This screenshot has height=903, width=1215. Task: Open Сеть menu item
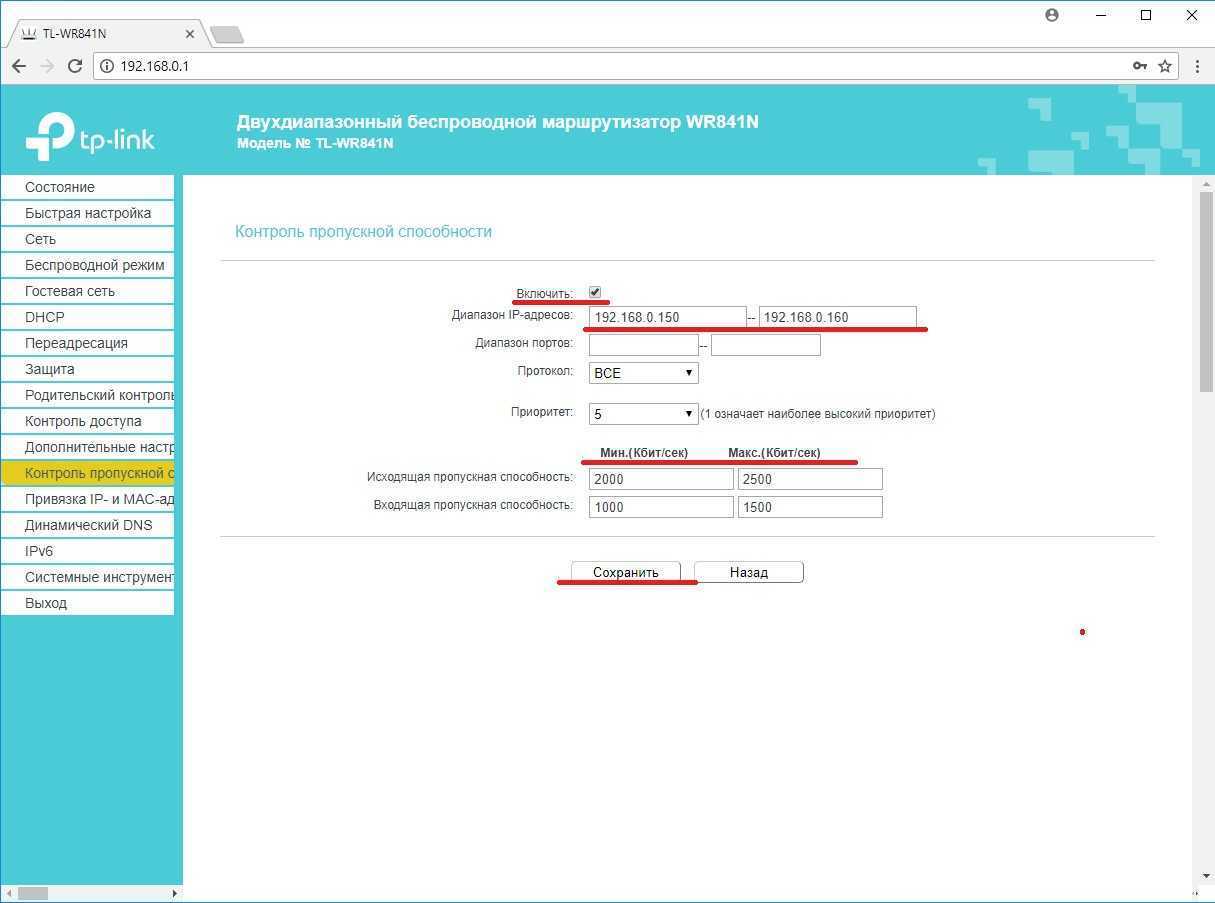[x=88, y=239]
